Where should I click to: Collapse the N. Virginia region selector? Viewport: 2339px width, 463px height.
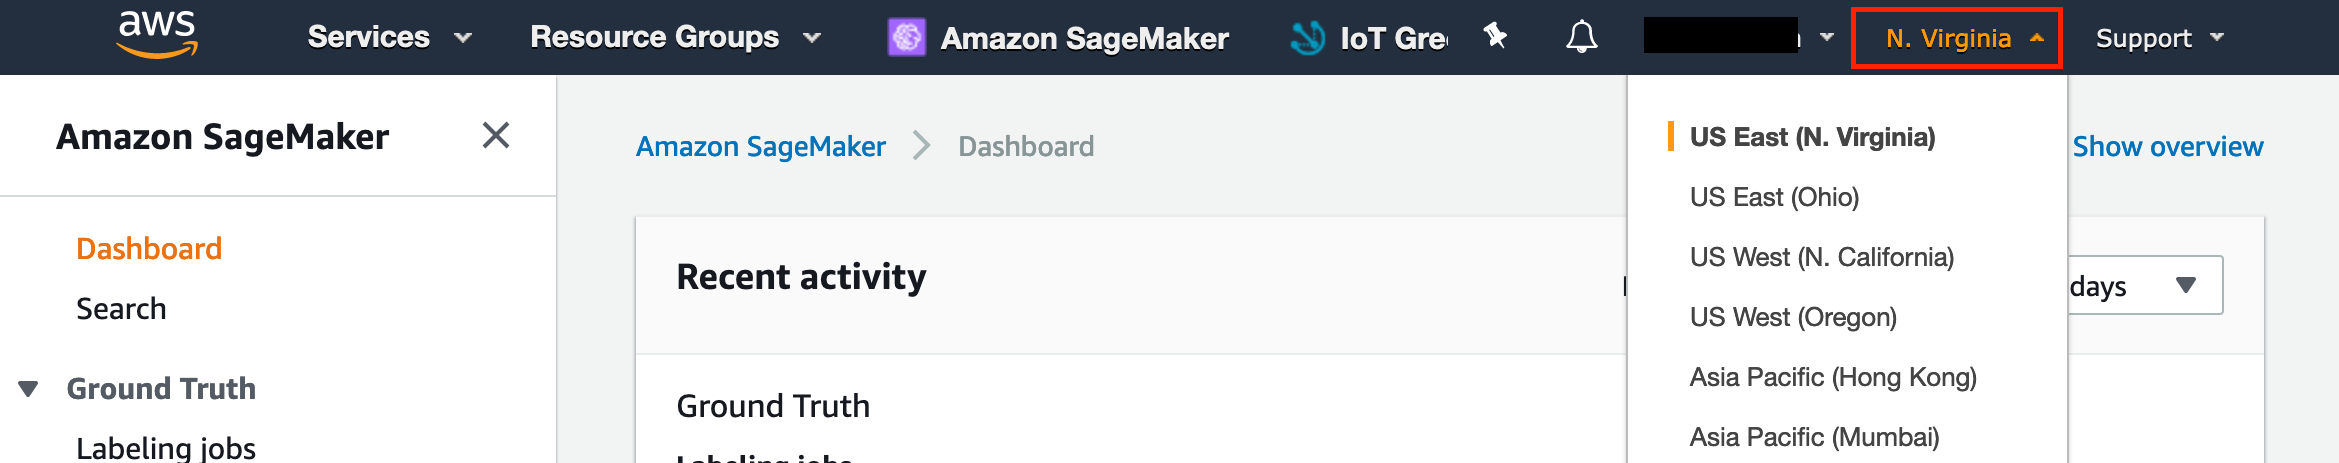(x=1956, y=38)
